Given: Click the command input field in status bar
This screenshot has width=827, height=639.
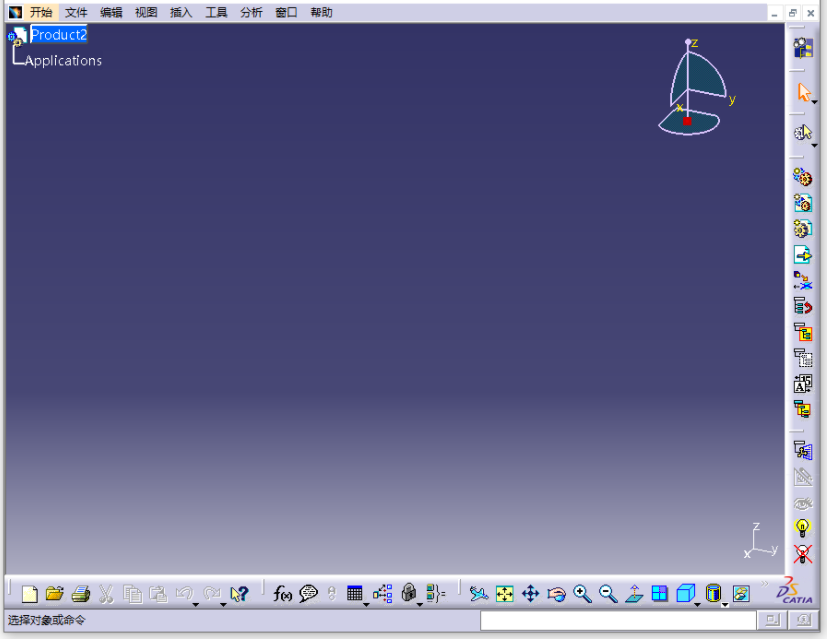Looking at the screenshot, I should click(618, 621).
